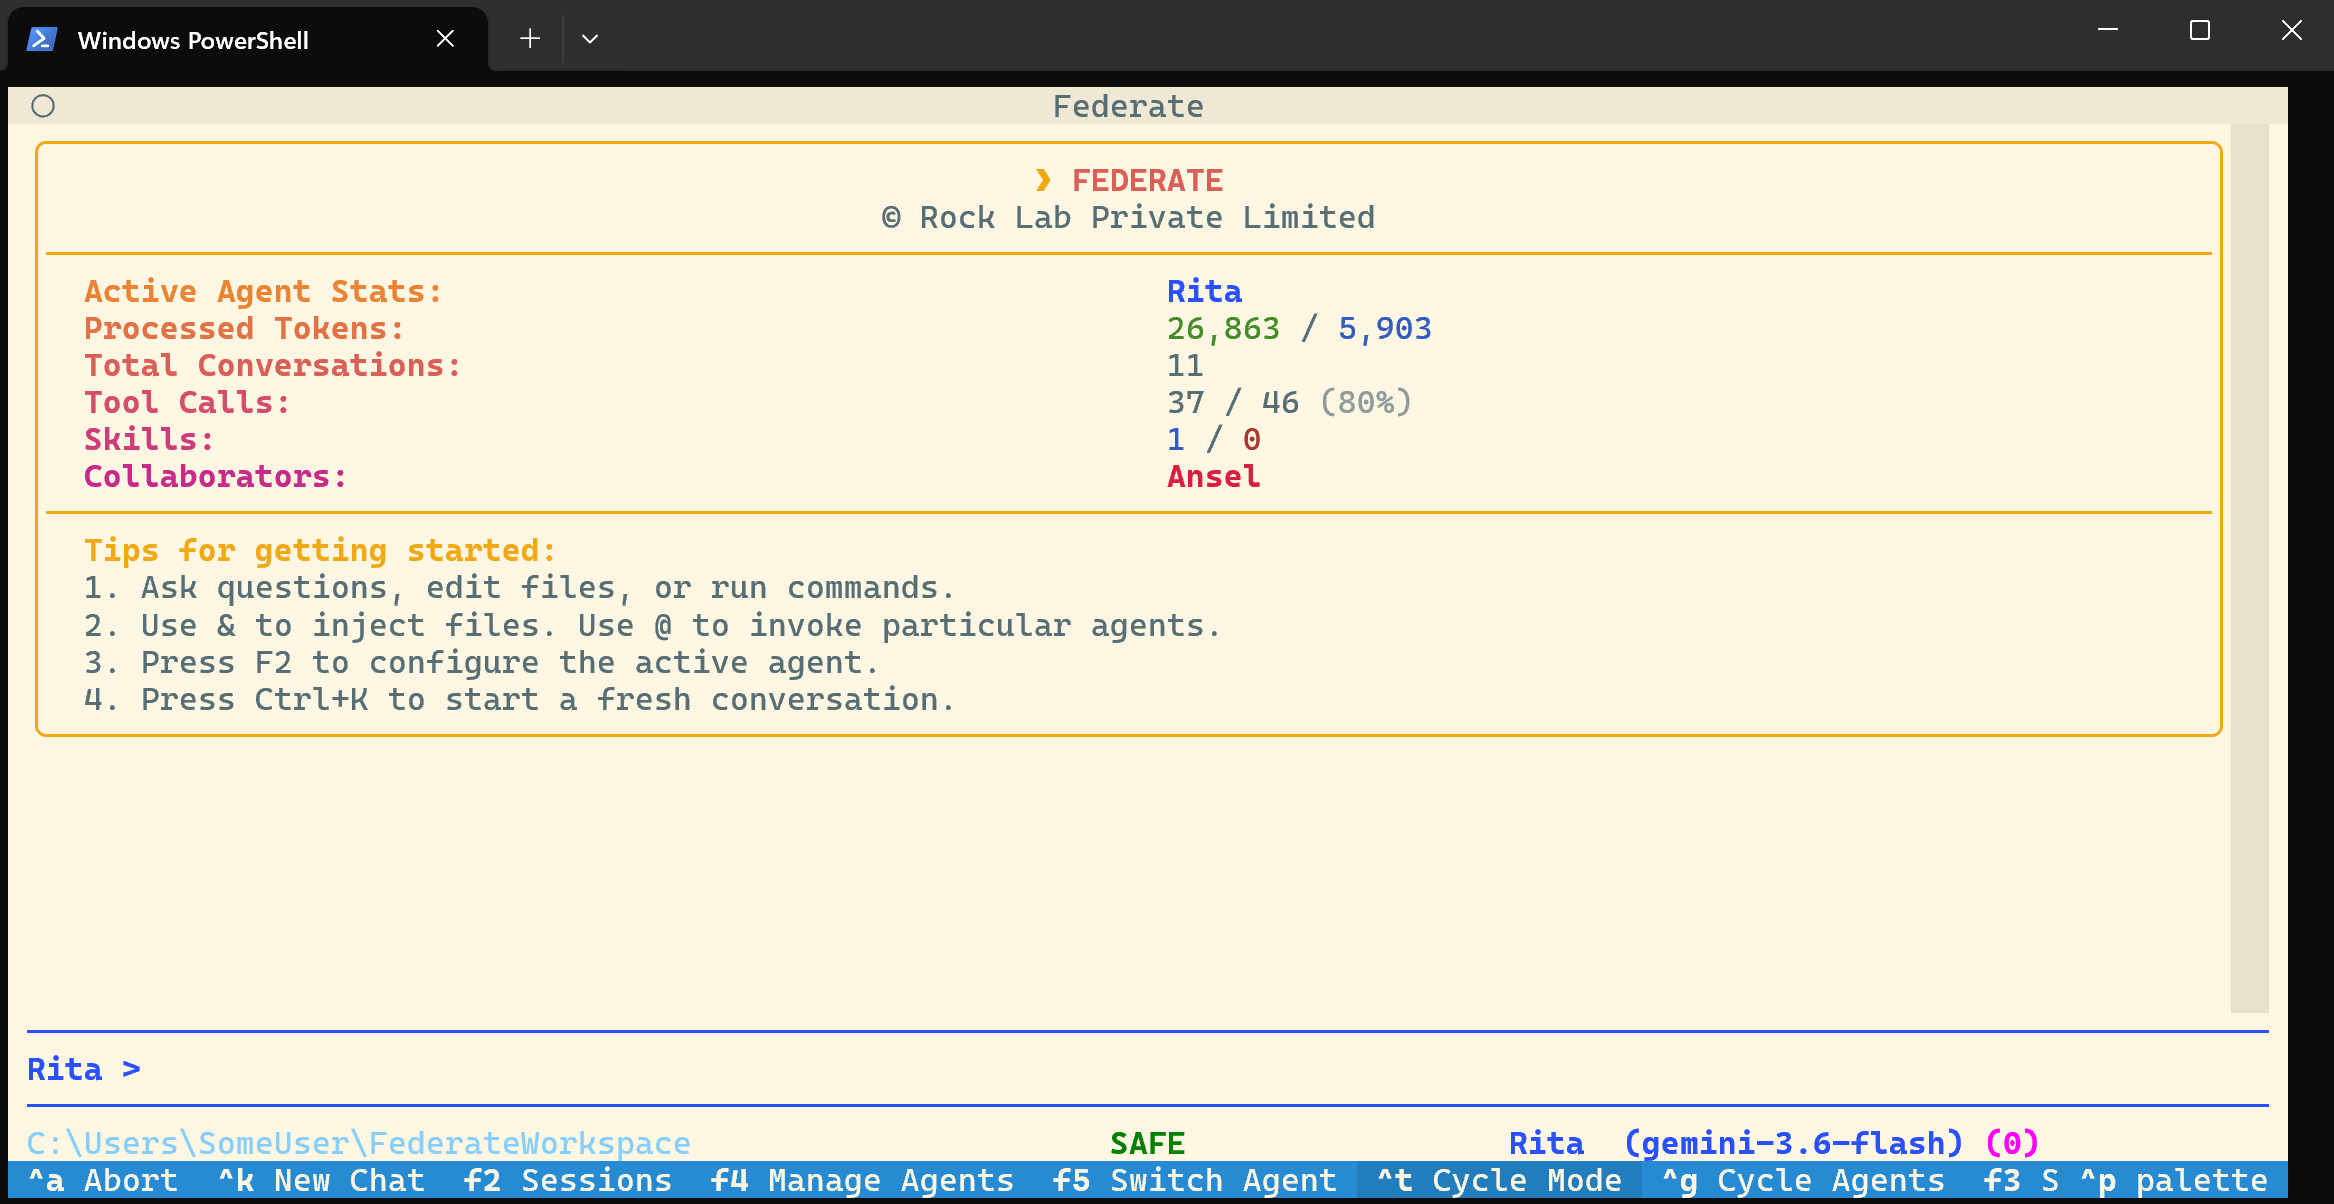
Task: Click the orange arrow FEDERATE logo
Action: tap(1128, 181)
